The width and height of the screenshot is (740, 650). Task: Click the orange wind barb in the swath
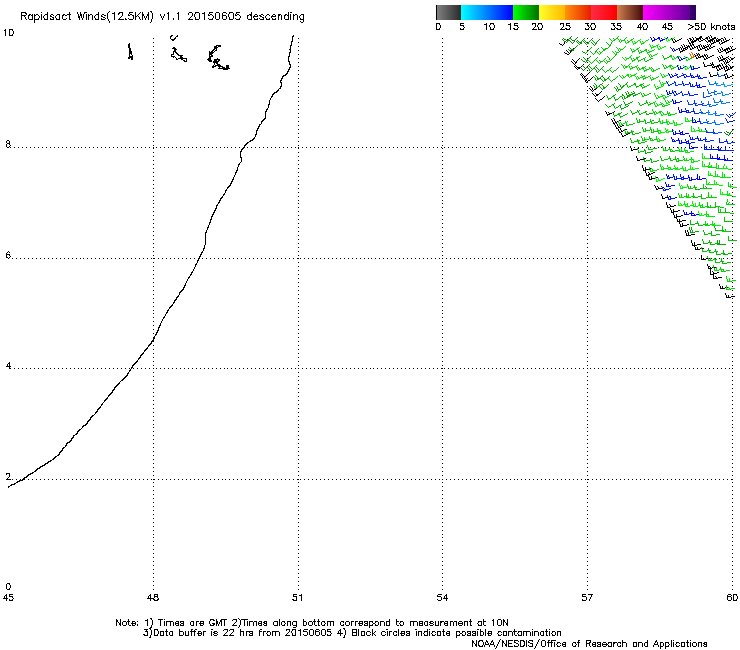click(692, 56)
